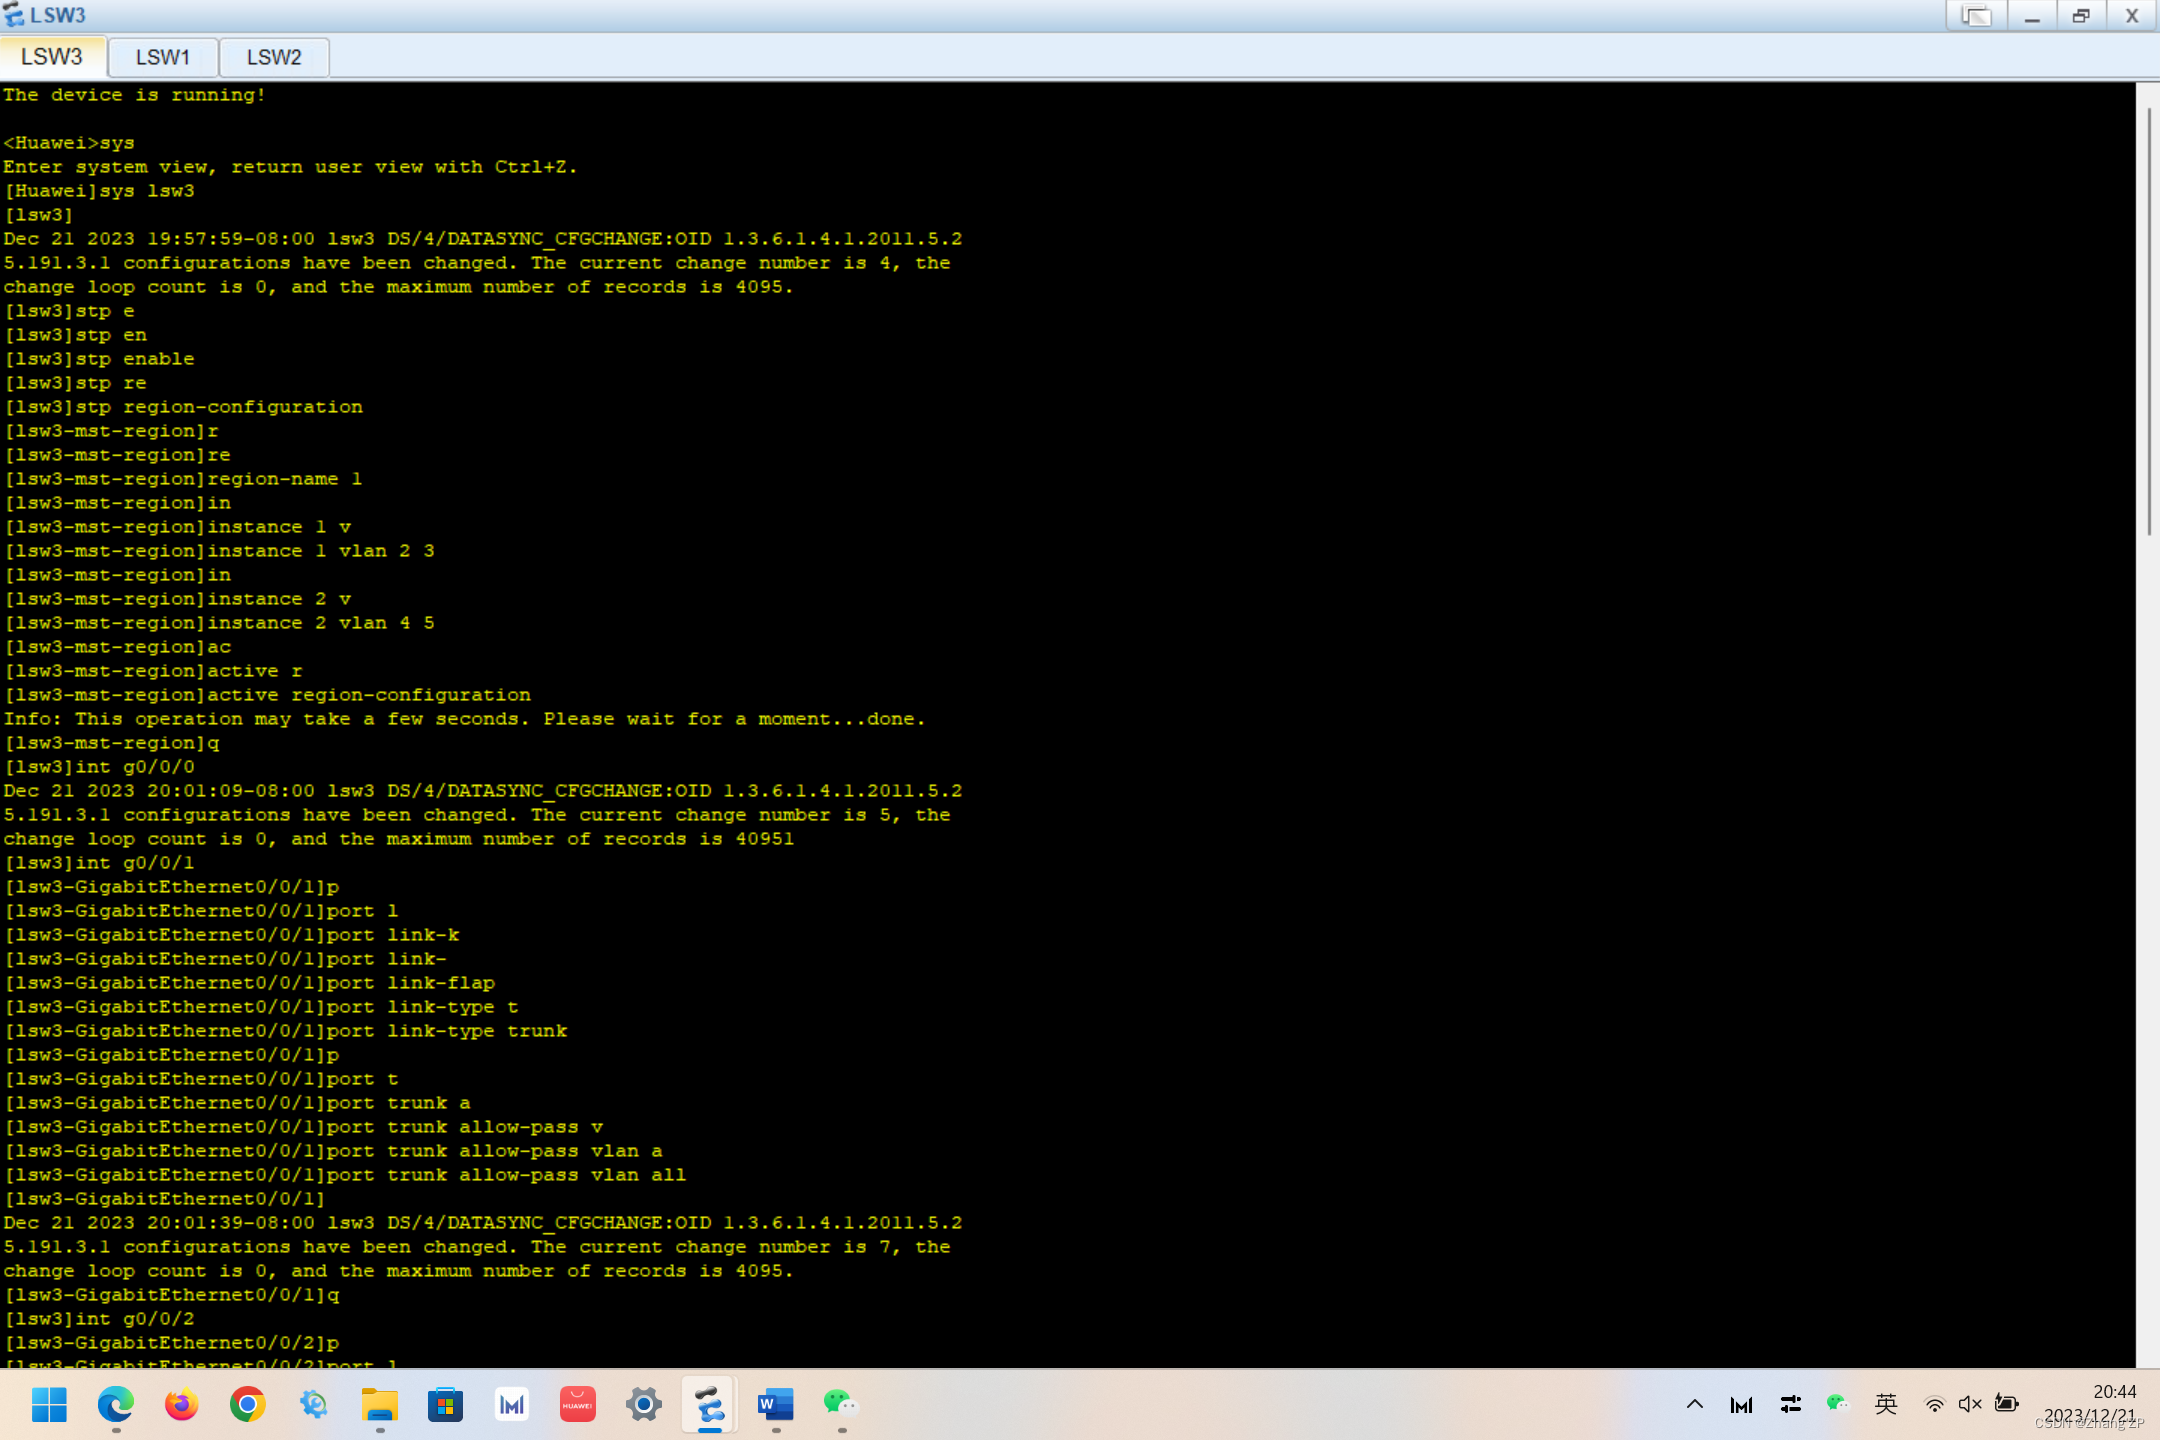The width and height of the screenshot is (2160, 1440).
Task: Open Microsoft Word from the taskbar
Action: click(775, 1404)
